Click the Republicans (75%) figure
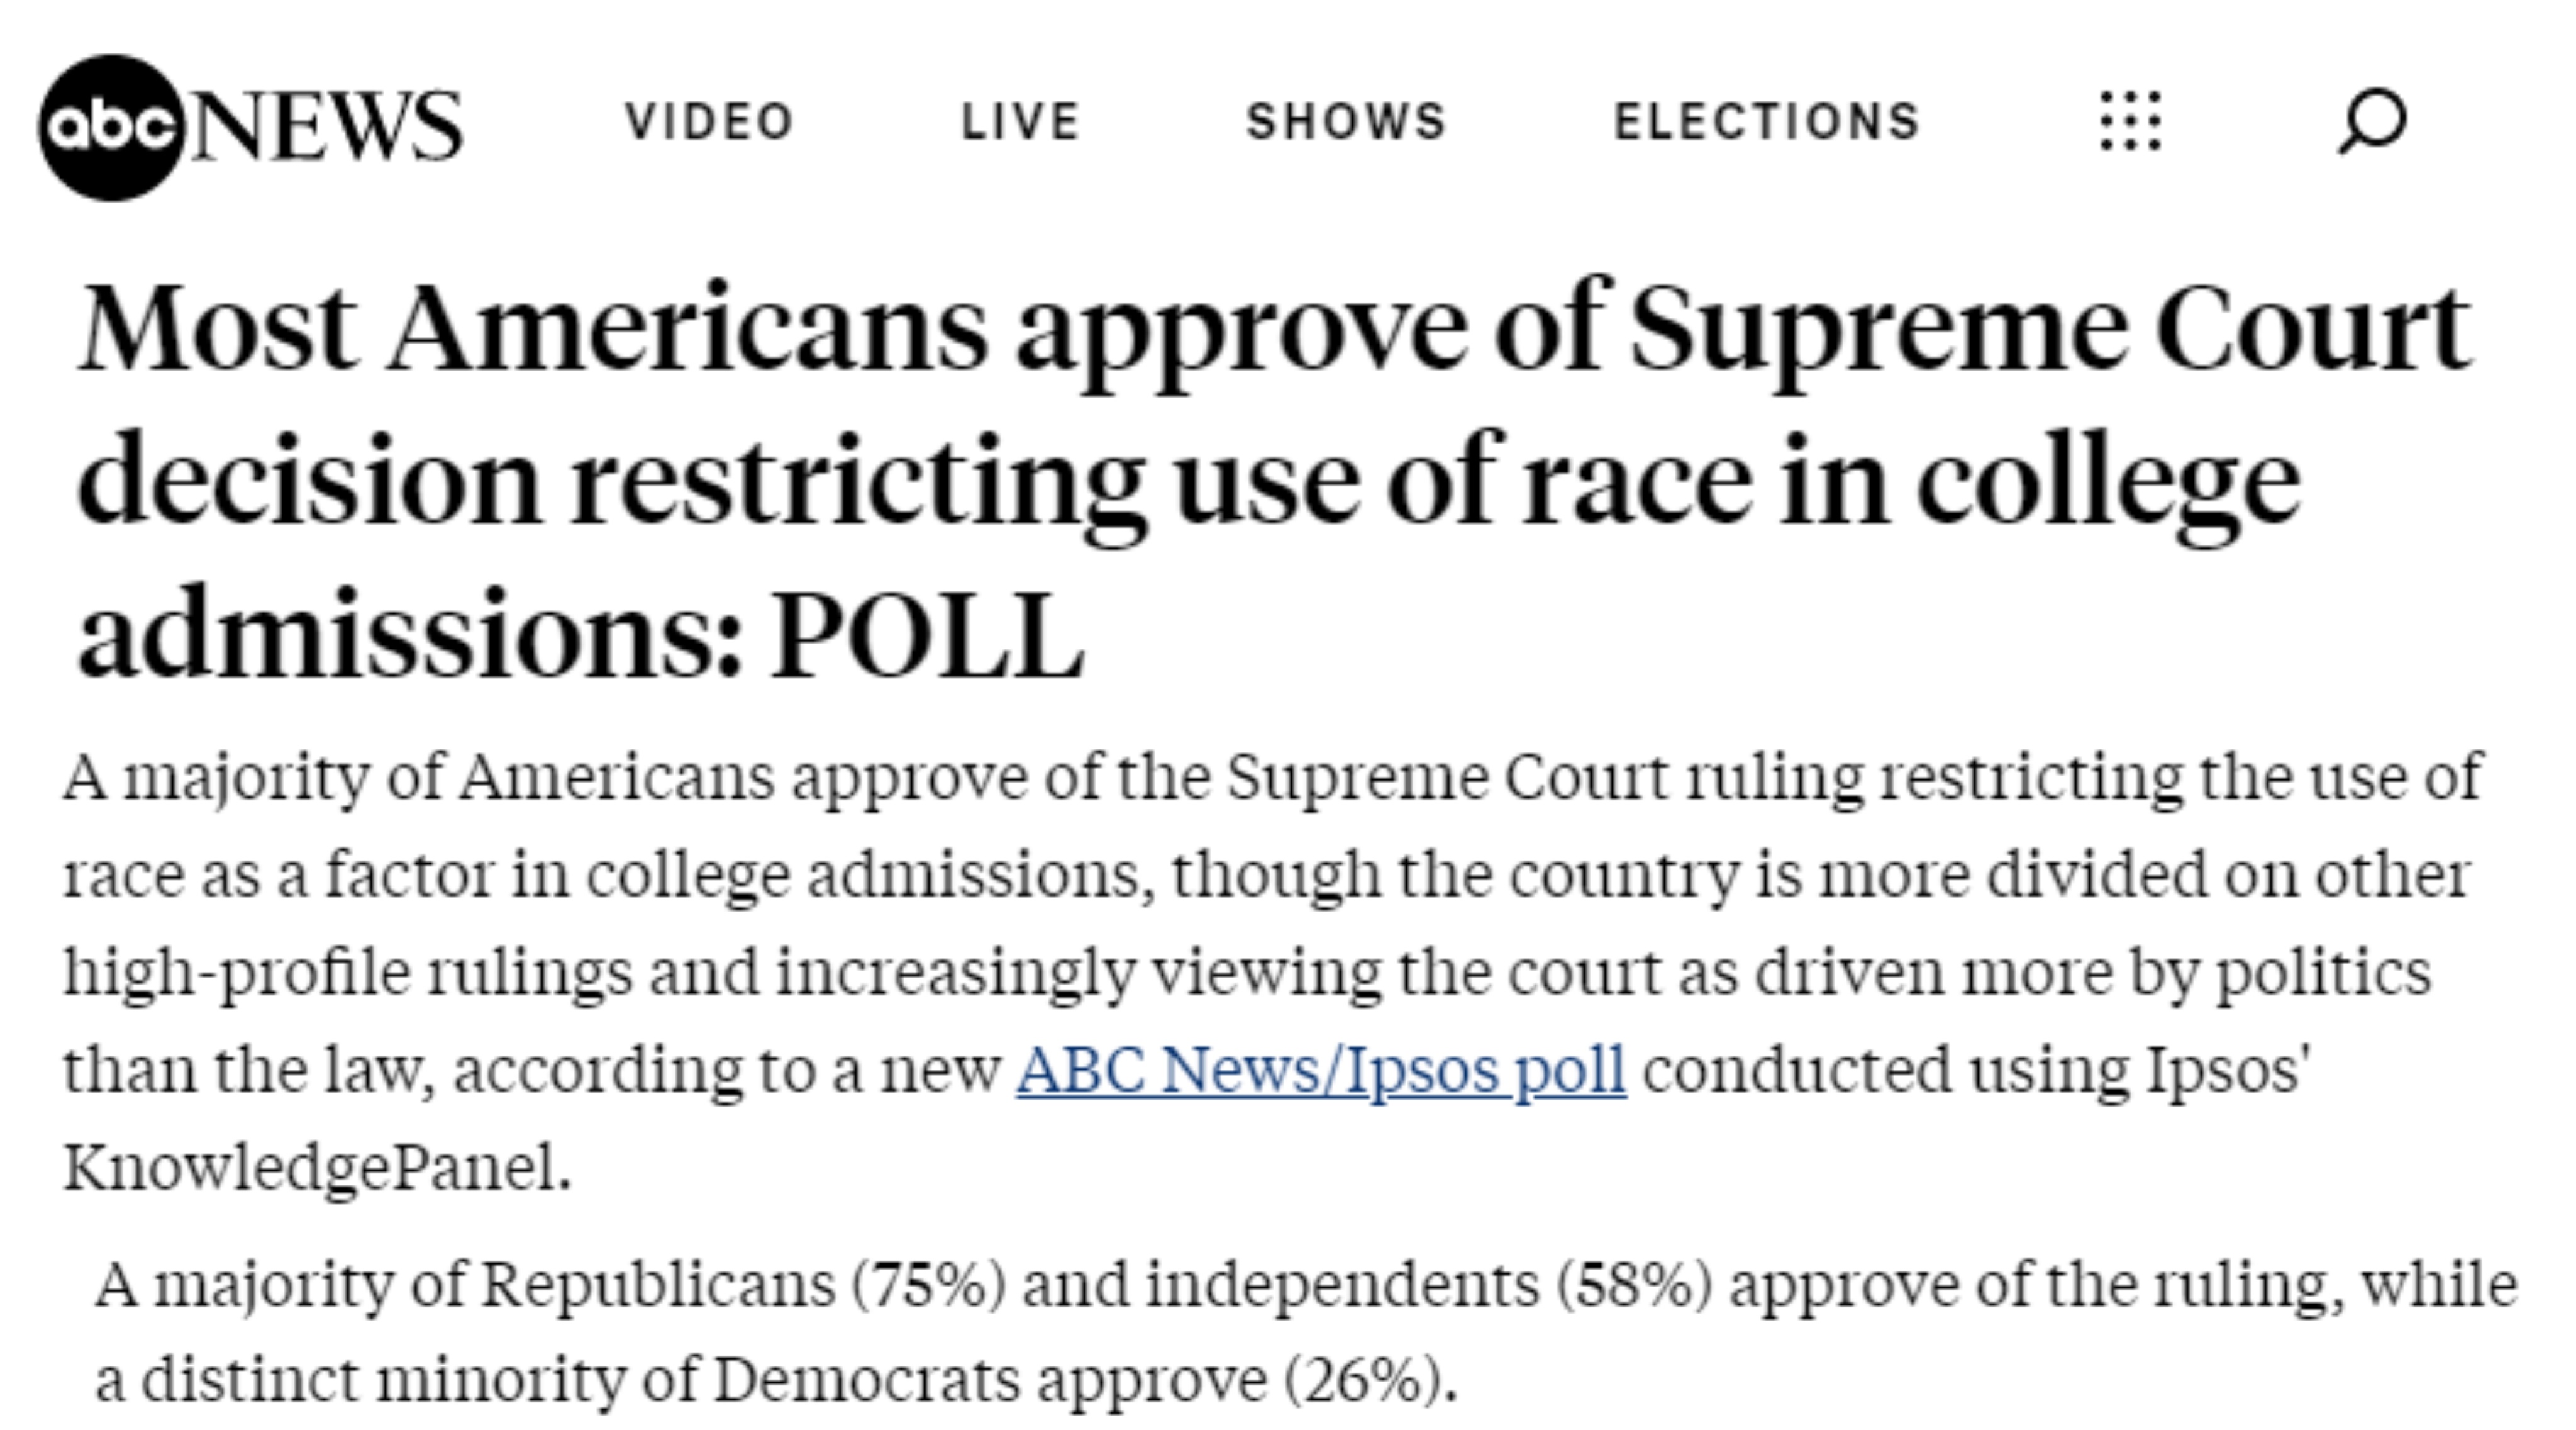This screenshot has height=1430, width=2576. [744, 1285]
